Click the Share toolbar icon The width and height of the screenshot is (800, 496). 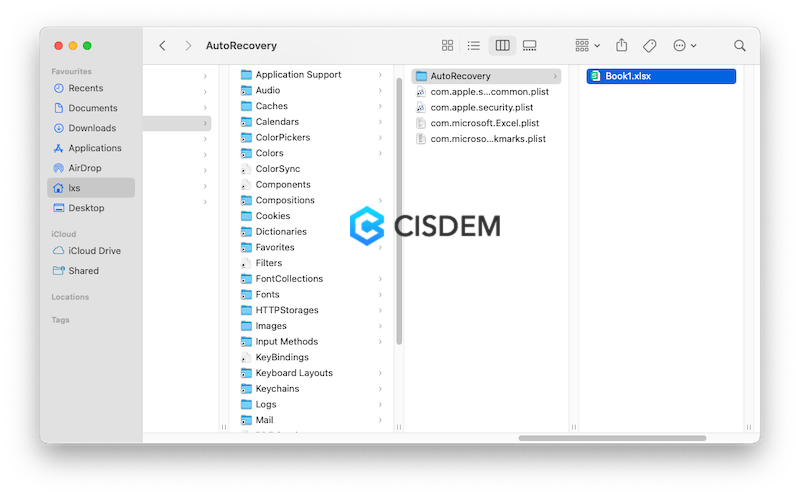[x=622, y=46]
